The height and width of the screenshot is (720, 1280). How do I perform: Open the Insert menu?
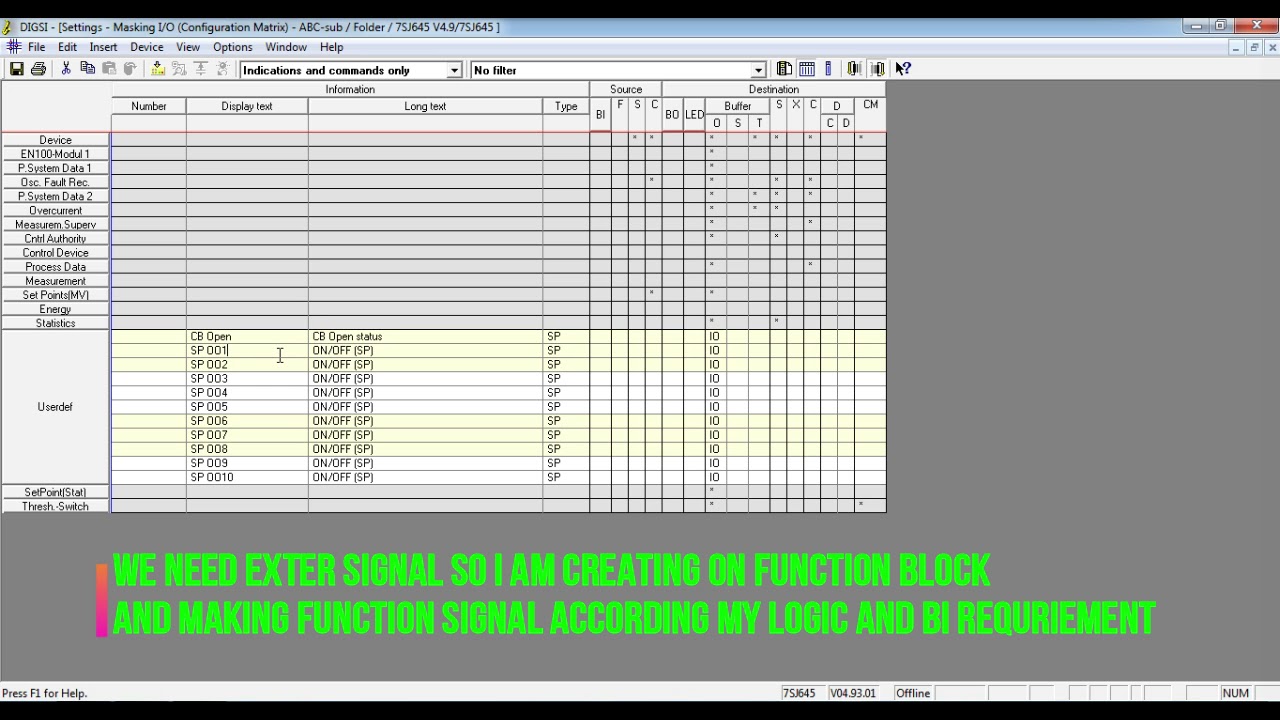[103, 47]
